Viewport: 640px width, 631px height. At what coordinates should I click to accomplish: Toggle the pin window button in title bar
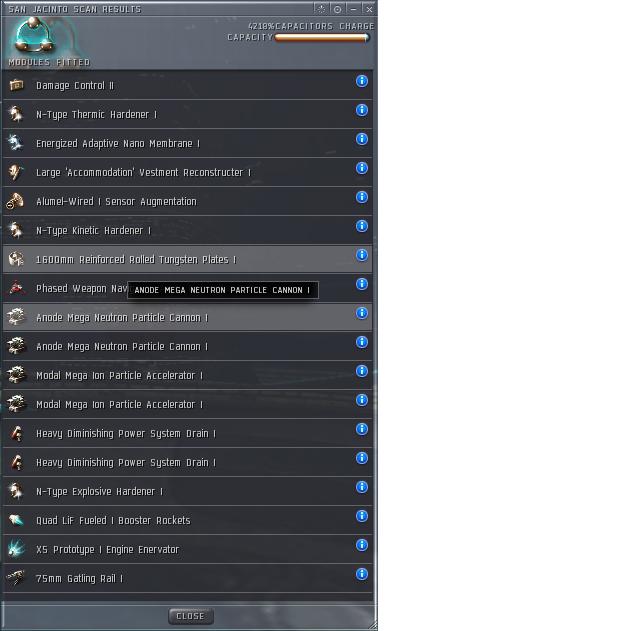(337, 9)
